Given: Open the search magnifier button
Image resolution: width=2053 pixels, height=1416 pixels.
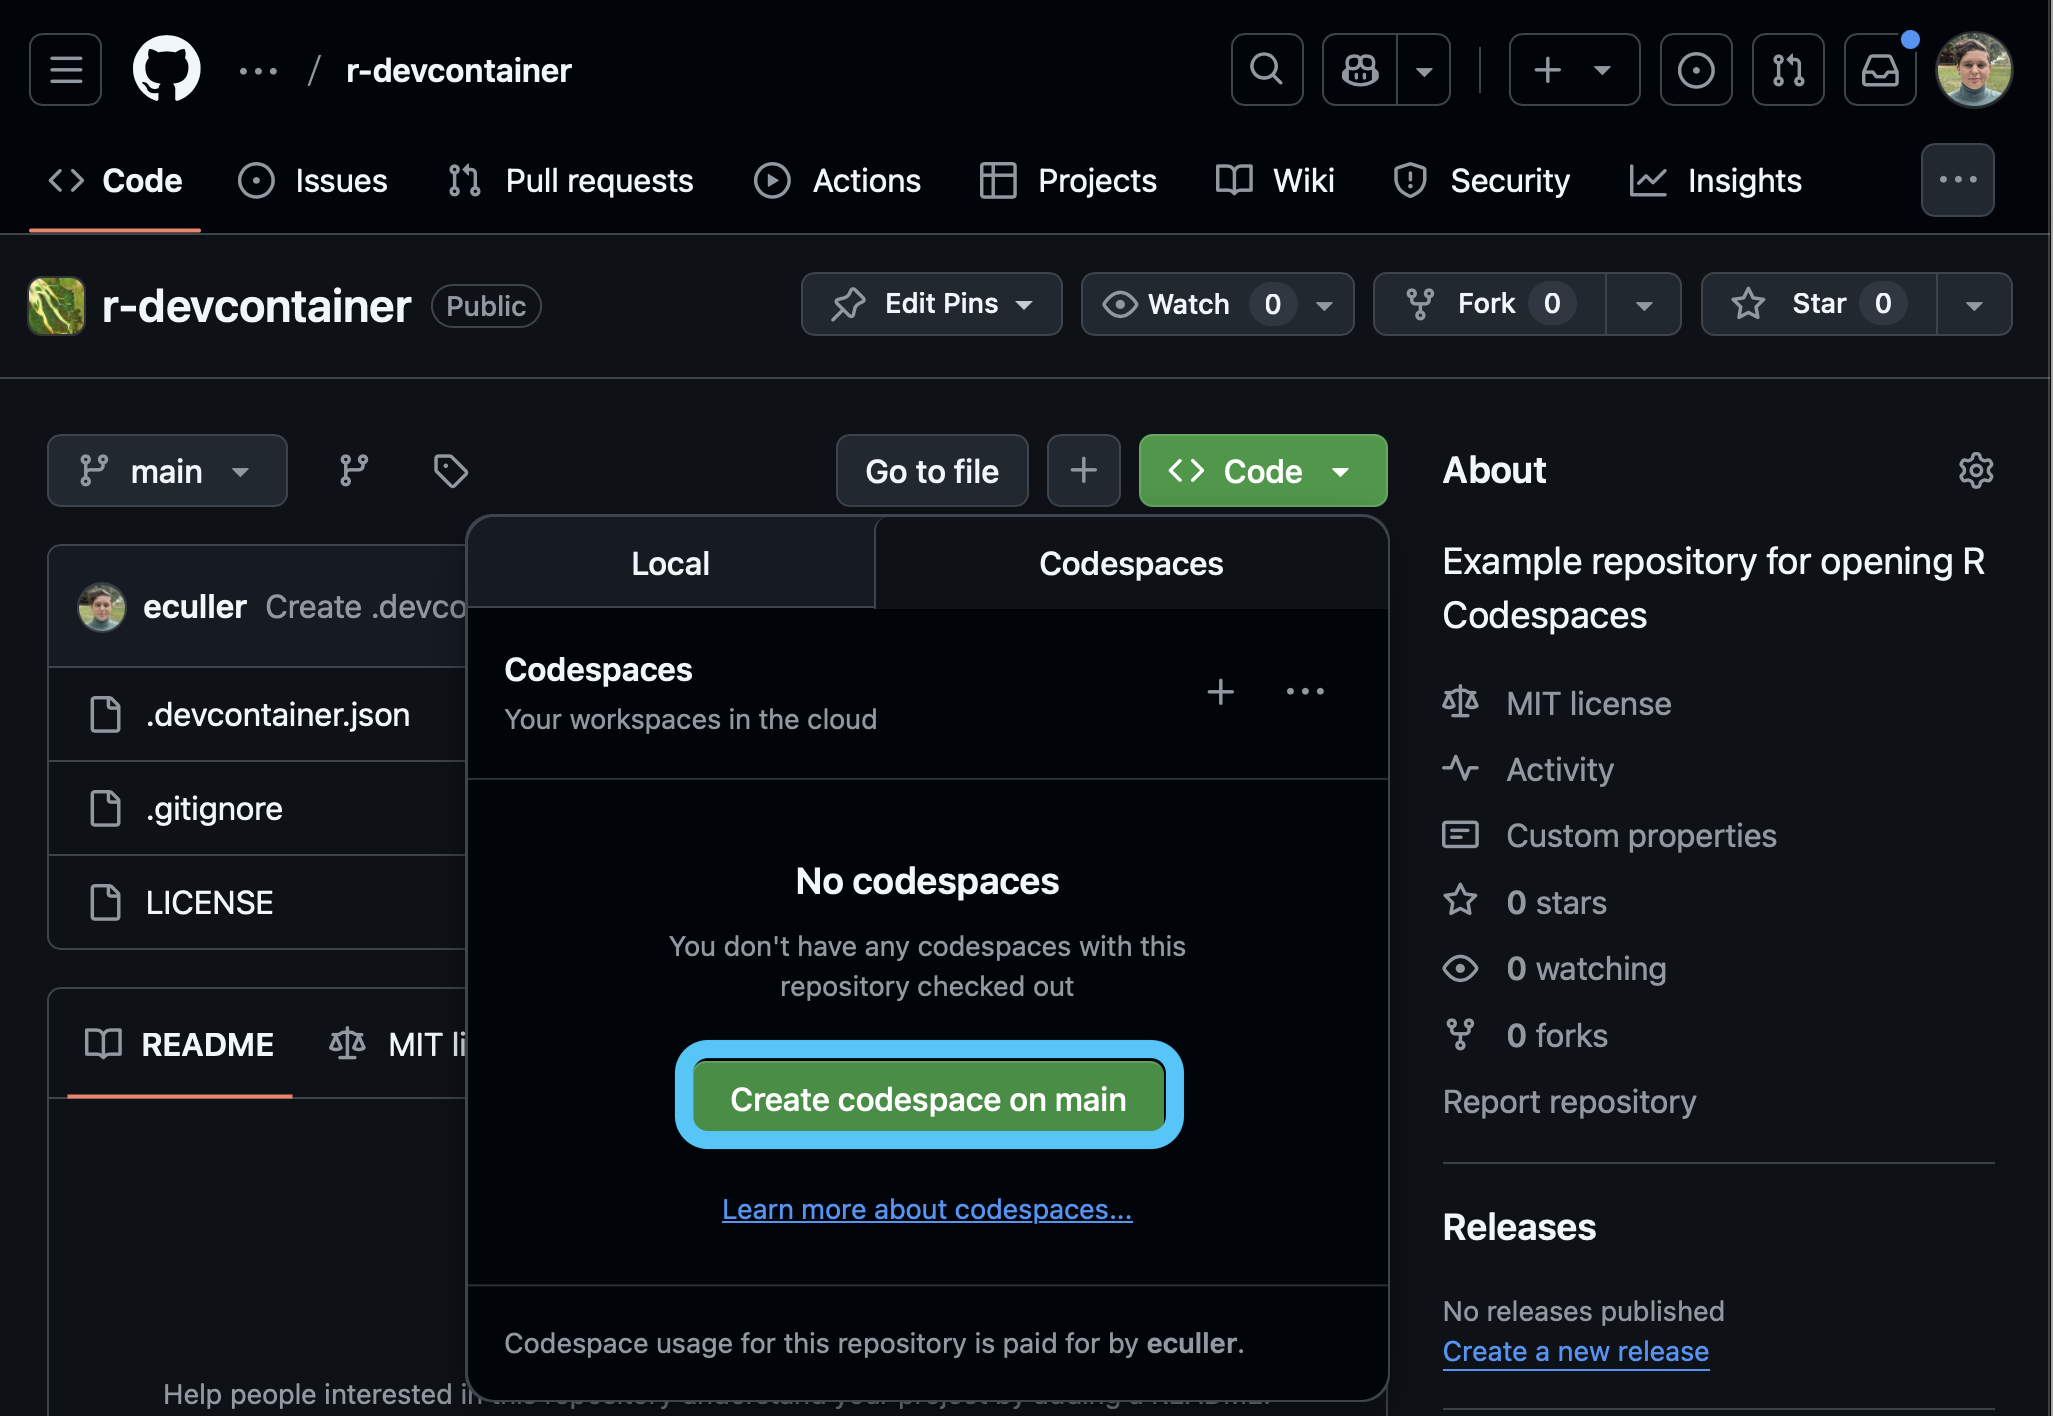Looking at the screenshot, I should 1266,70.
